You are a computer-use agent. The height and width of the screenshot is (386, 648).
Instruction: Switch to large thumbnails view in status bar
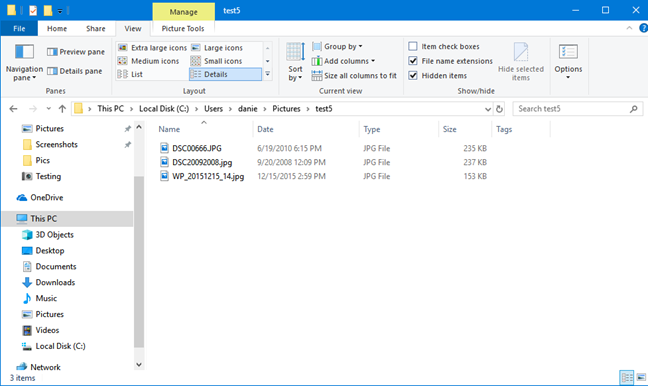tap(641, 377)
